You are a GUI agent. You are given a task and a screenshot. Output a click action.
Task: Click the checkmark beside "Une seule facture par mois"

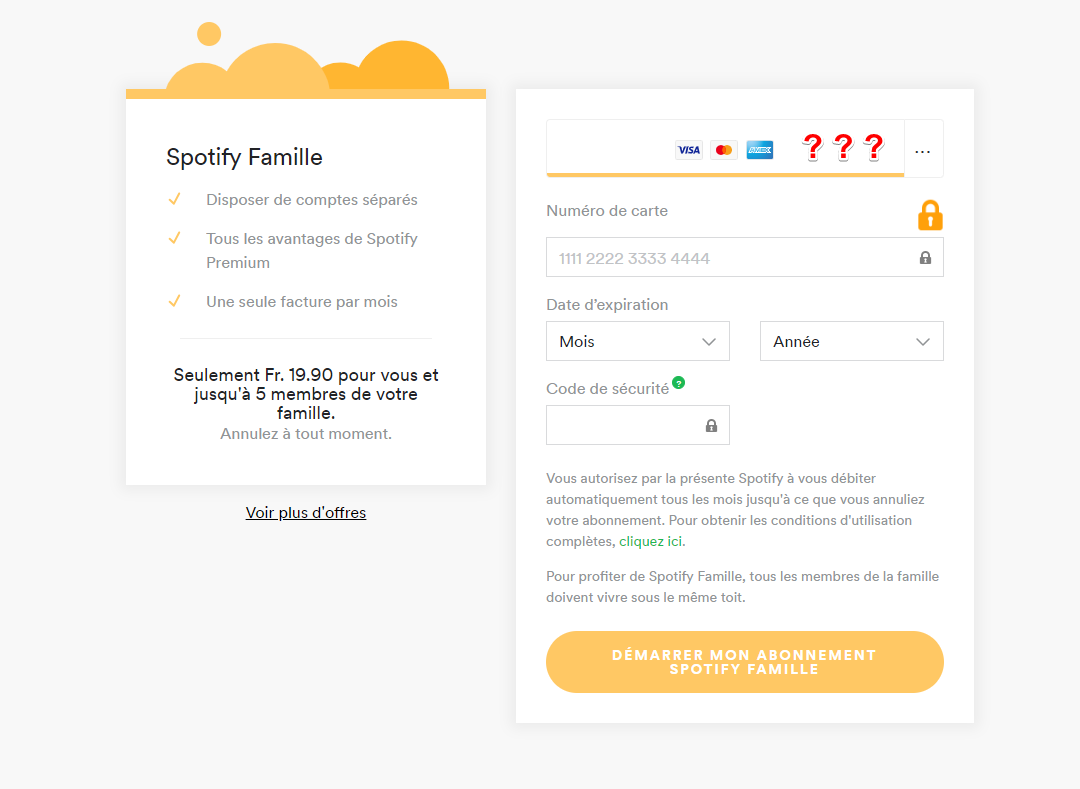point(174,301)
